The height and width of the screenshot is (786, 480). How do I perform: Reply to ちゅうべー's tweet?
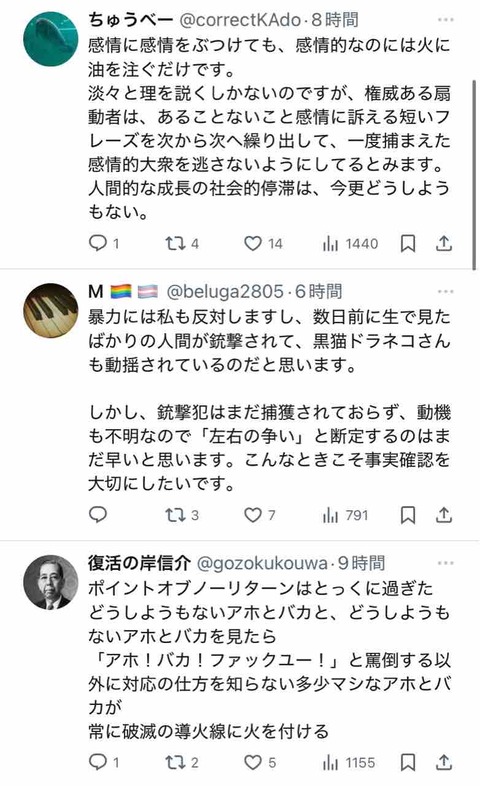pyautogui.click(x=98, y=243)
